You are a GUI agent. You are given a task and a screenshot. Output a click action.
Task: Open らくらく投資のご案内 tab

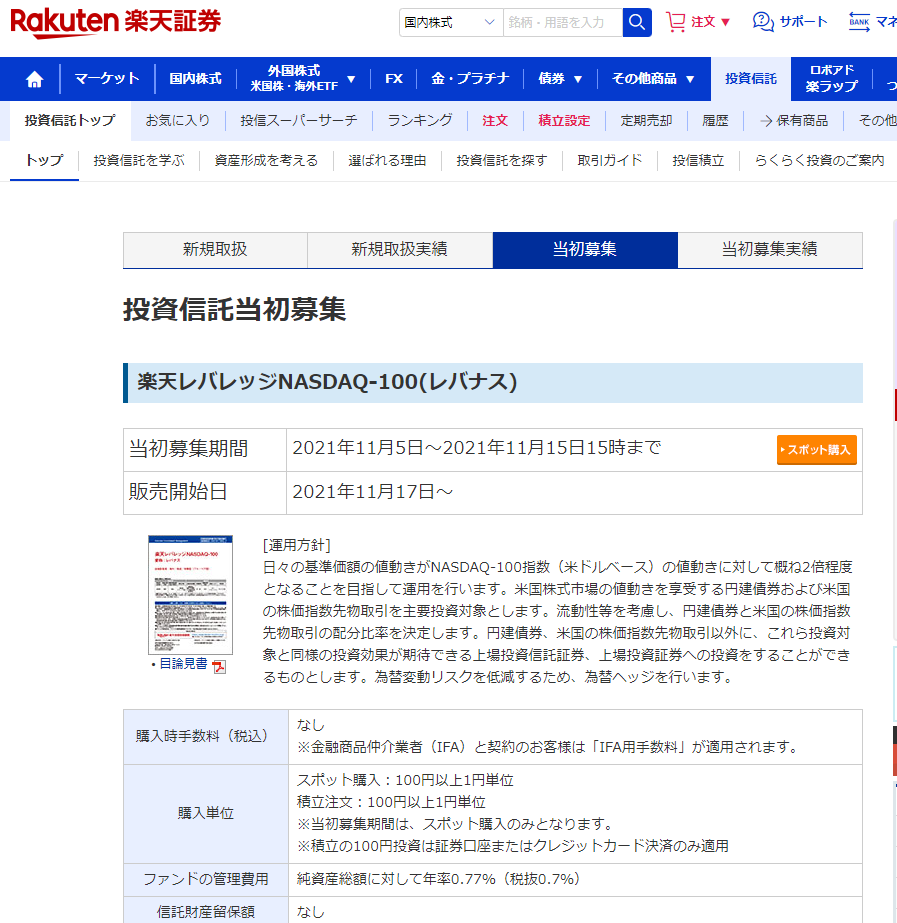point(819,161)
